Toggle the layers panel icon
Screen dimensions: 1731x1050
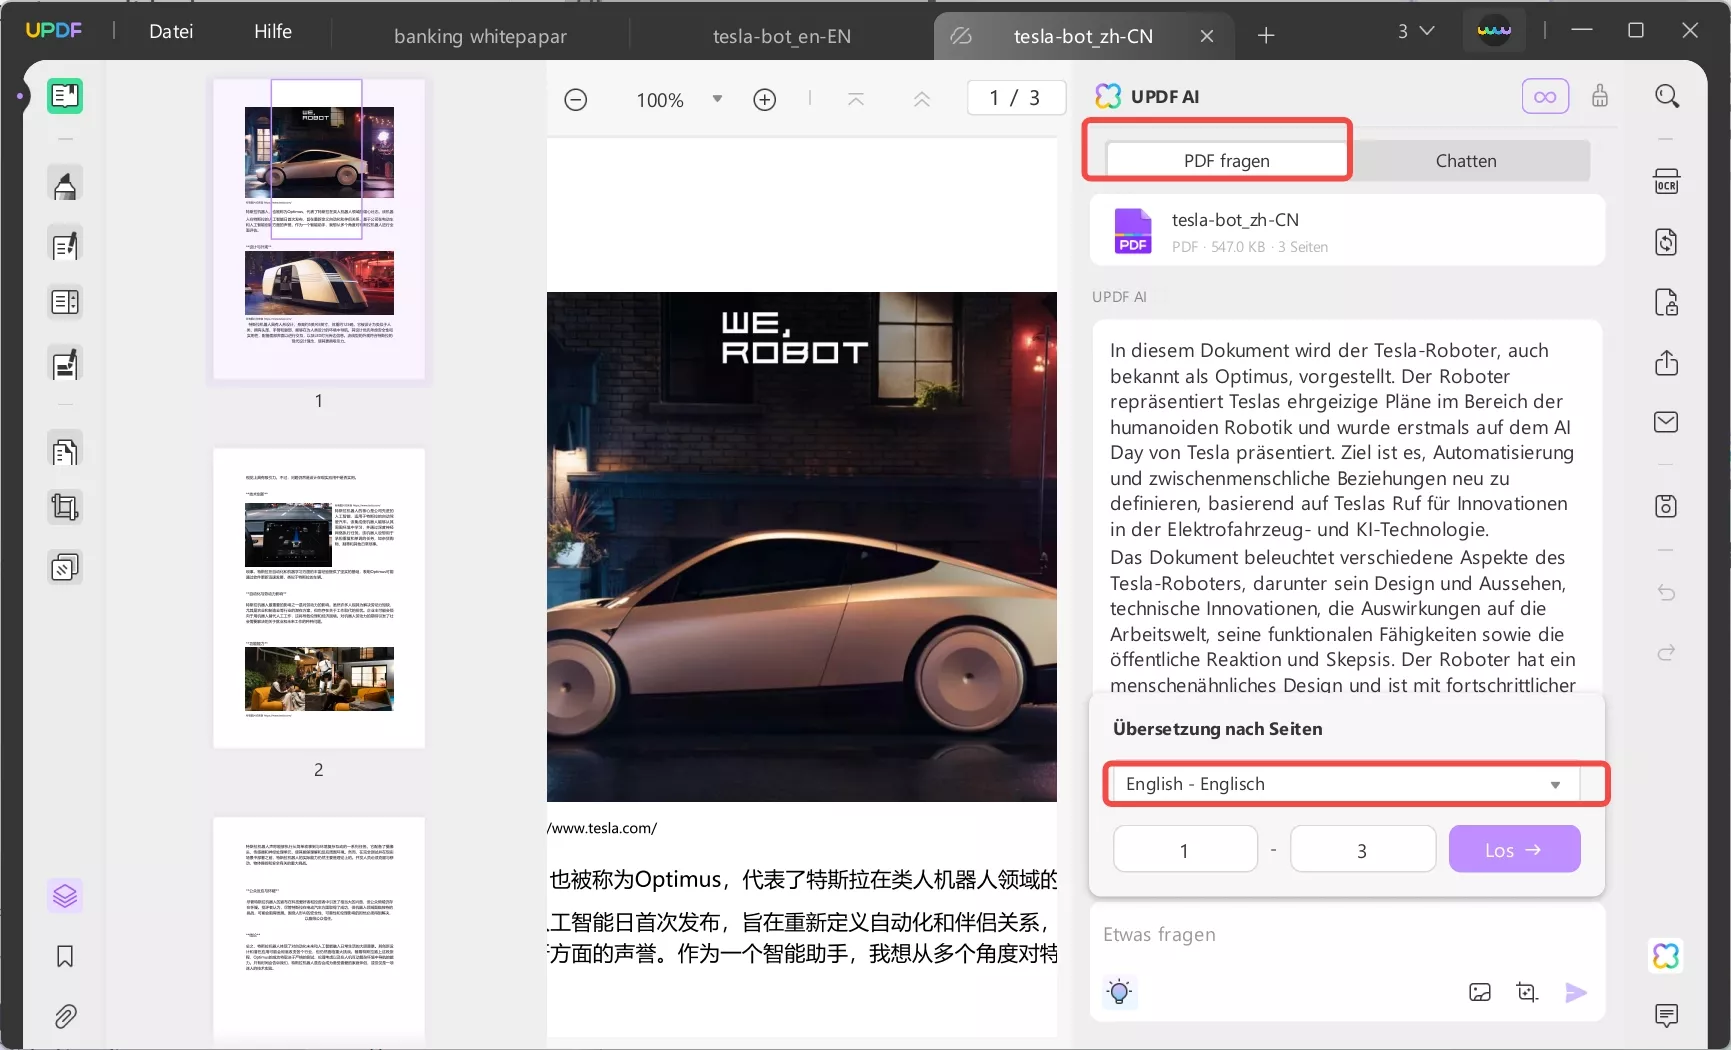tap(65, 896)
